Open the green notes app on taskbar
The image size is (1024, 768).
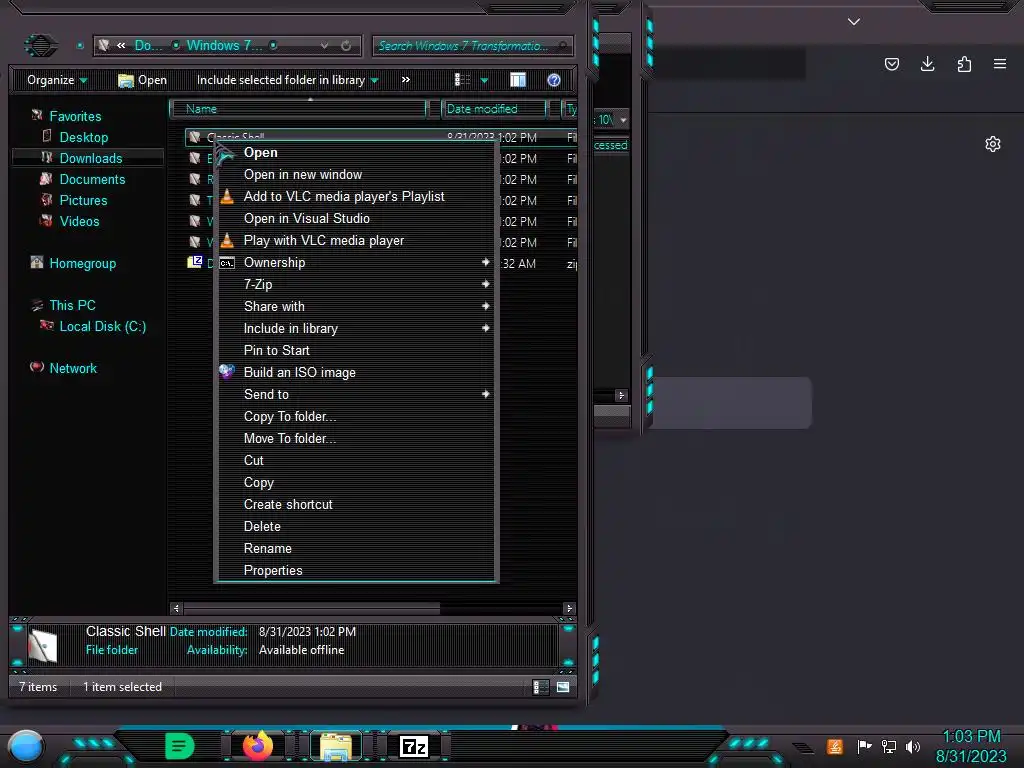click(x=179, y=746)
